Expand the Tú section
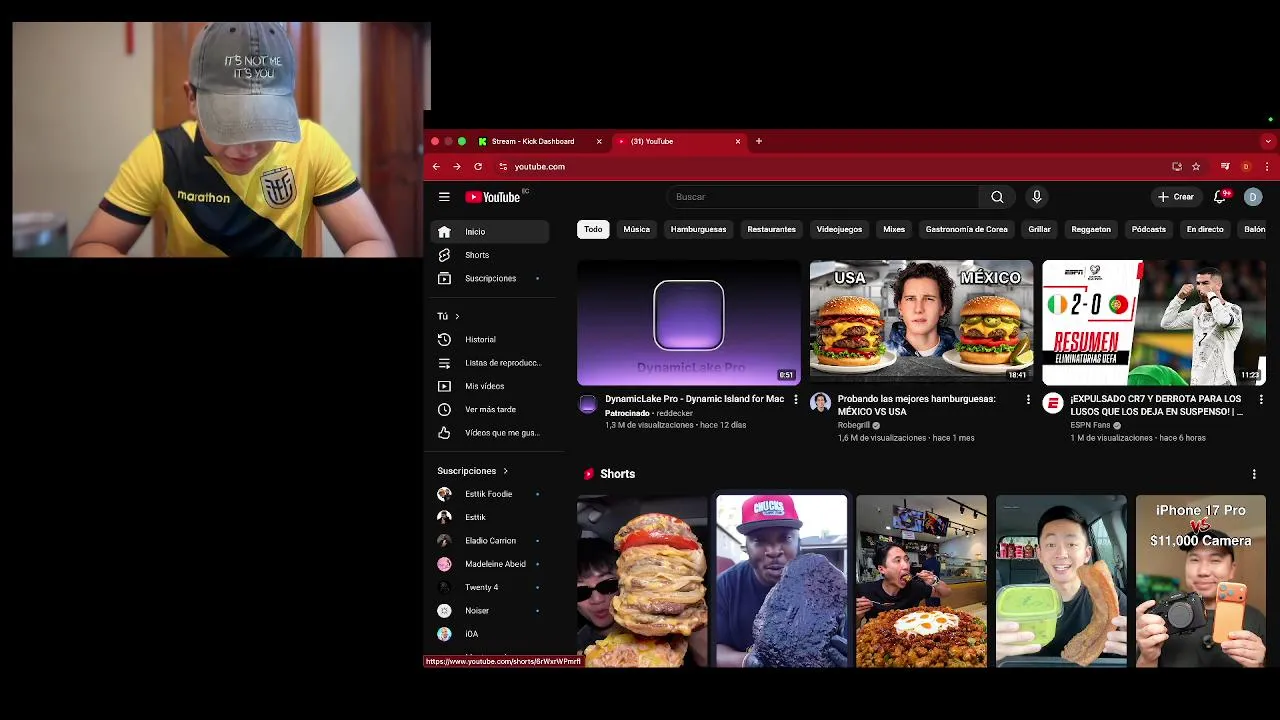 448,316
